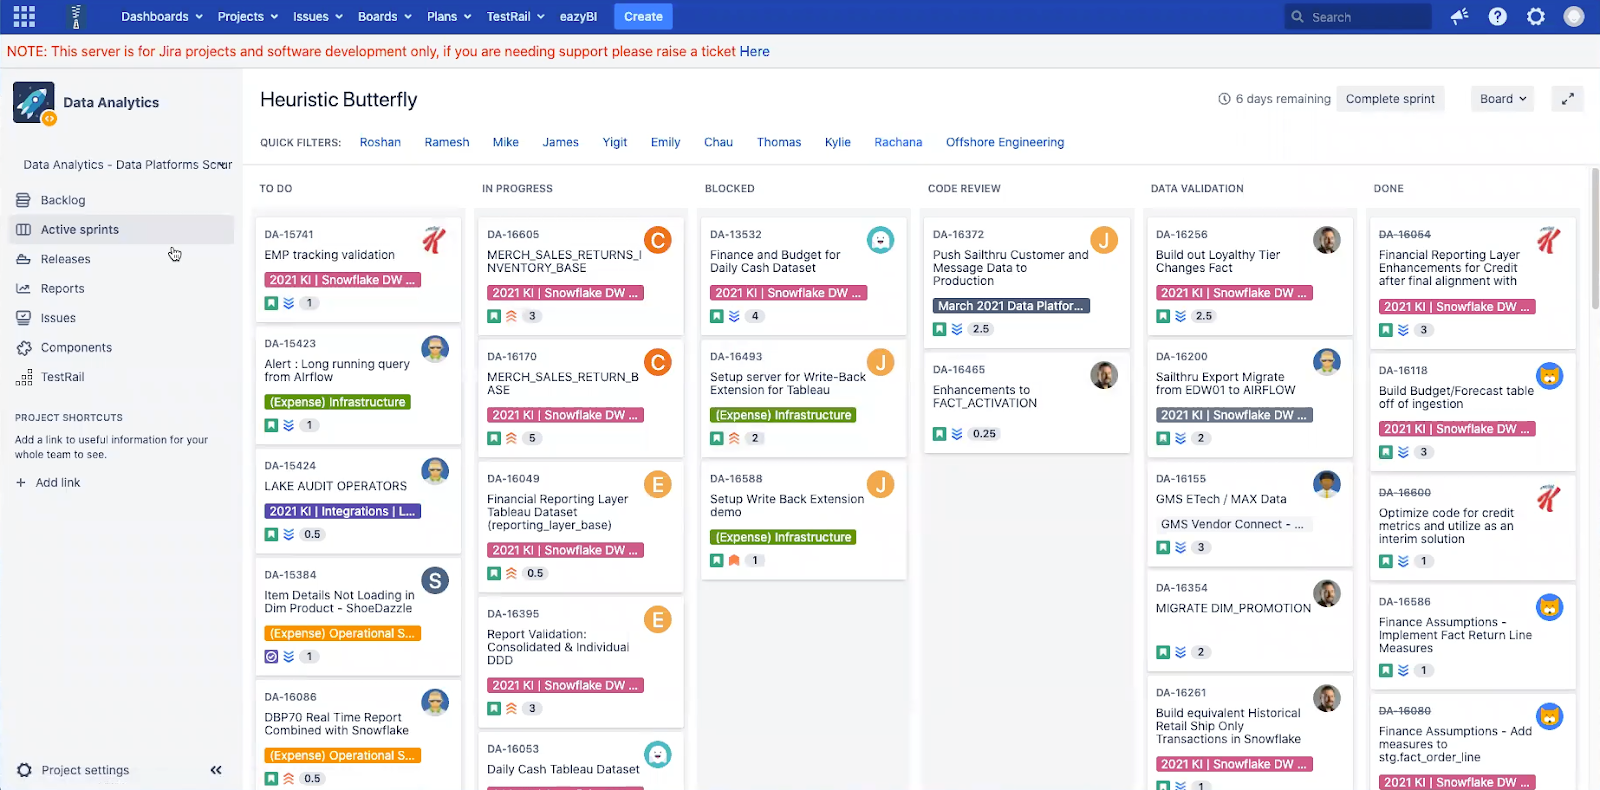Viewport: 1600px width, 790px height.
Task: Open the Boards dropdown menu
Action: pyautogui.click(x=385, y=16)
